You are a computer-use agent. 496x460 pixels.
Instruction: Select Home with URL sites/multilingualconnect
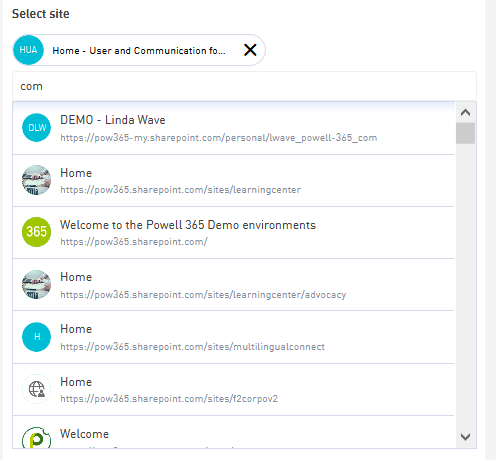click(x=233, y=337)
